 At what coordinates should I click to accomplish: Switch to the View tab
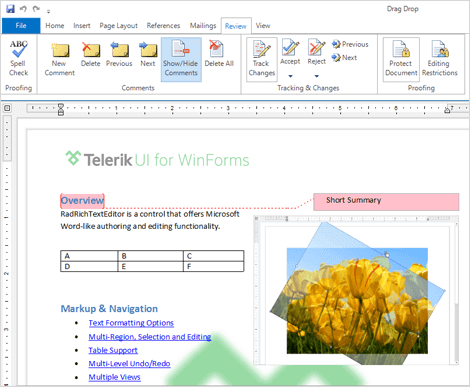click(x=263, y=26)
